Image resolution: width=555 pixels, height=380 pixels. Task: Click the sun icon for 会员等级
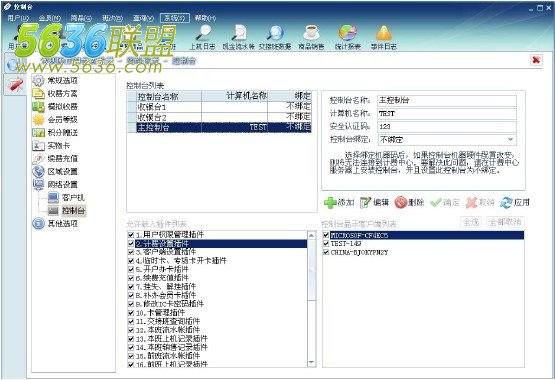[38, 120]
